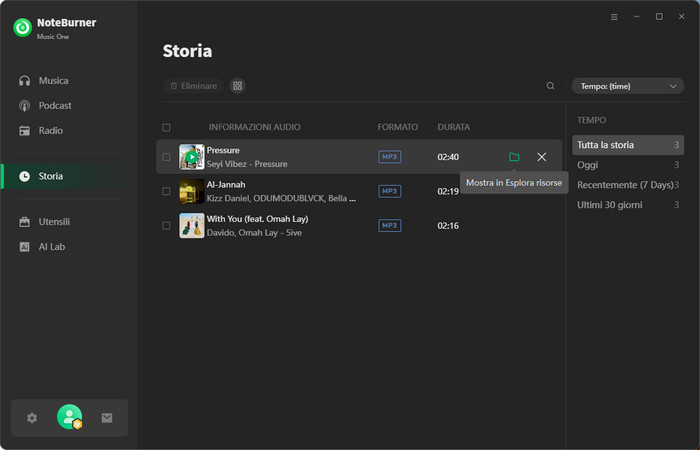Click the NoteBurner logo icon
The image size is (700, 450).
point(23,28)
